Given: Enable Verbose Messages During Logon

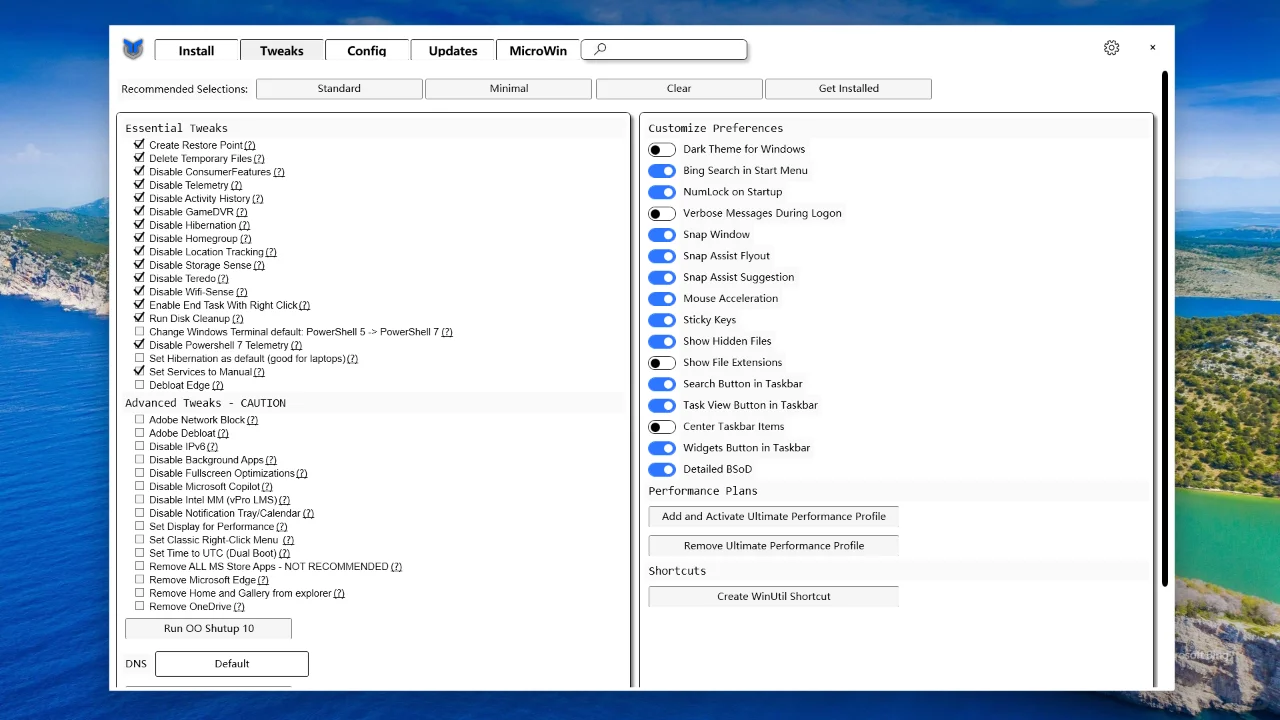Looking at the screenshot, I should [662, 214].
